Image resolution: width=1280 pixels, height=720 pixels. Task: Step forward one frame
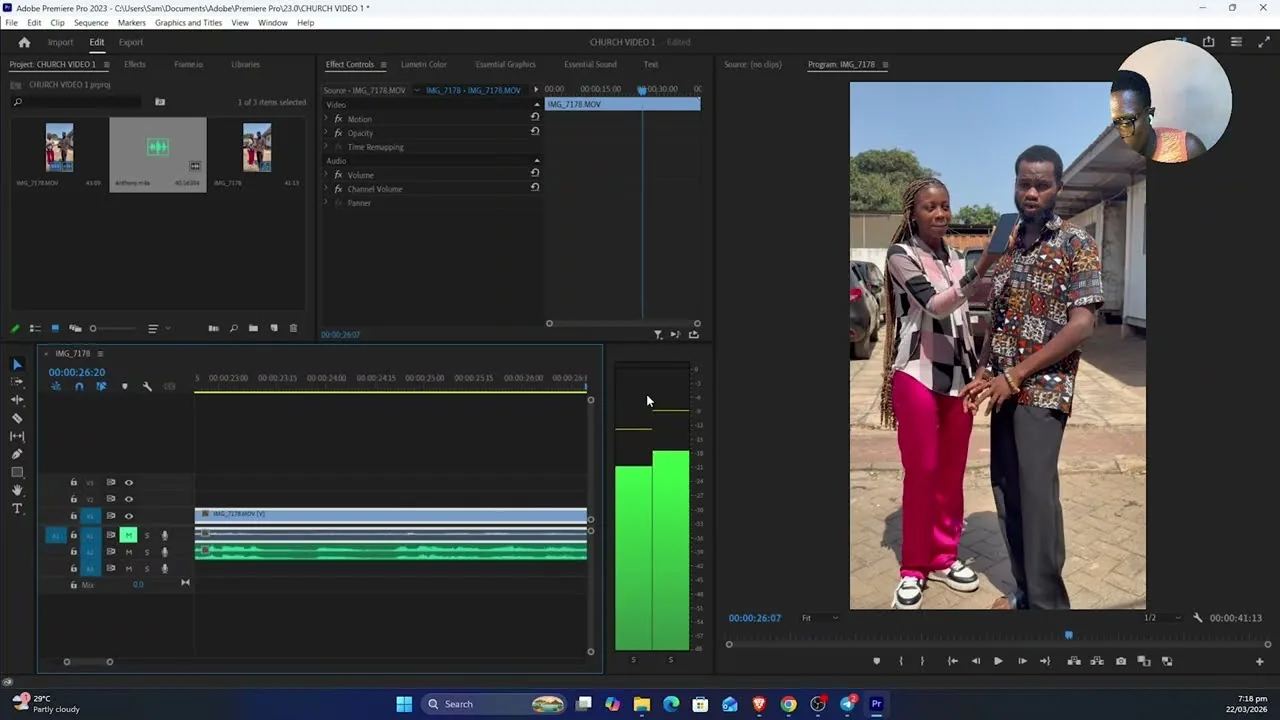click(1022, 661)
